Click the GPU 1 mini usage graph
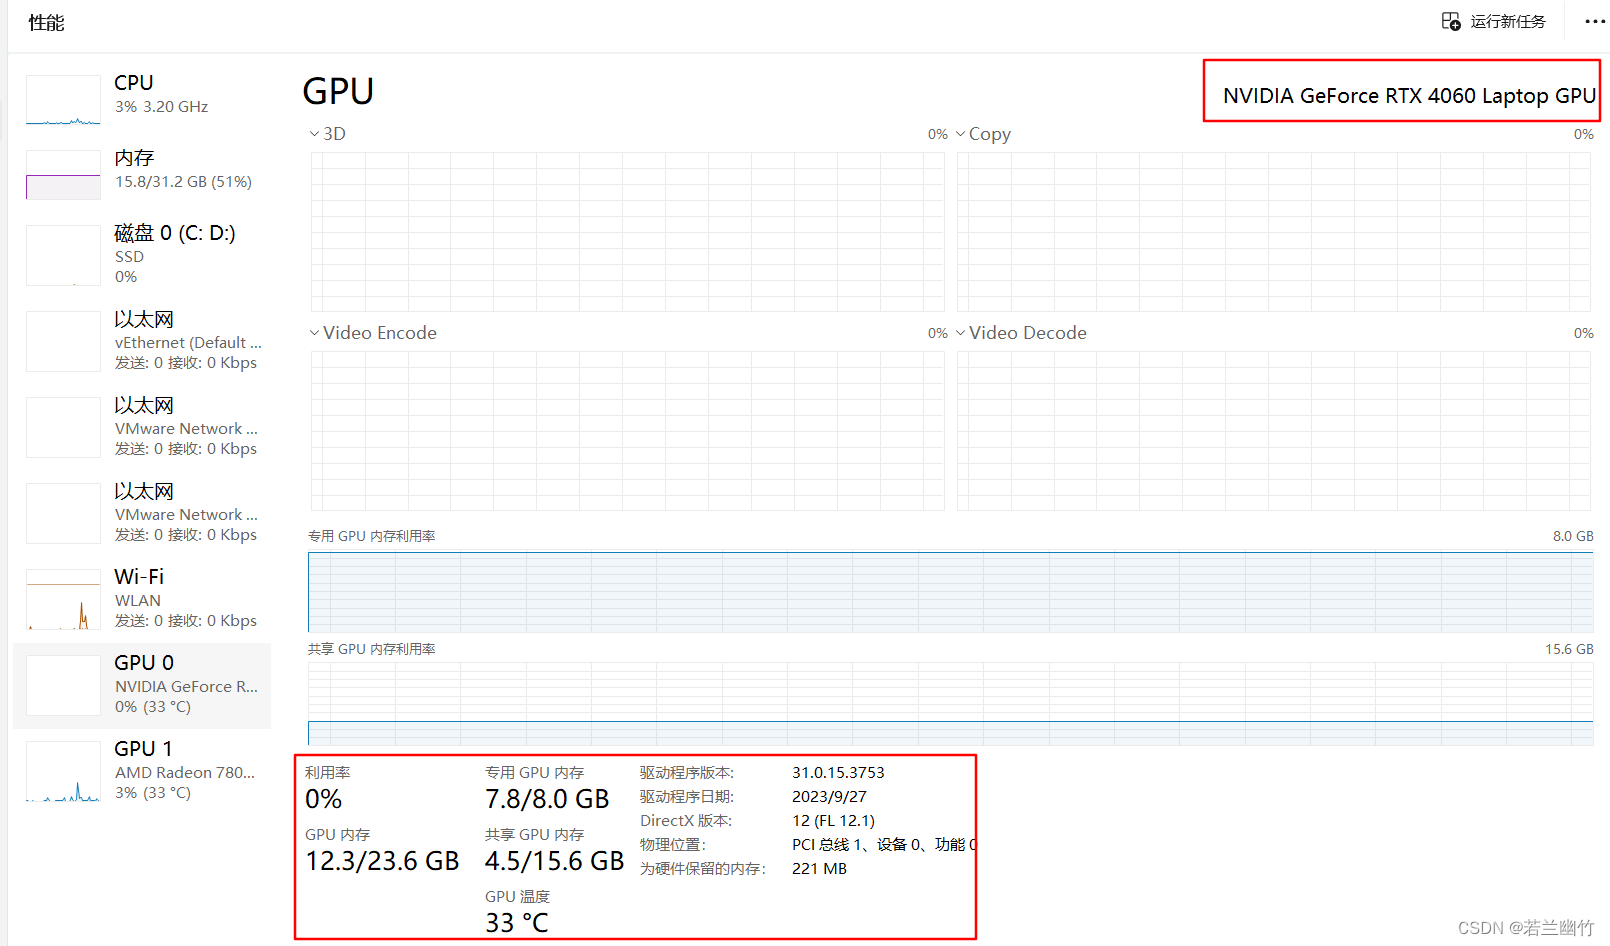This screenshot has width=1610, height=946. click(x=63, y=771)
